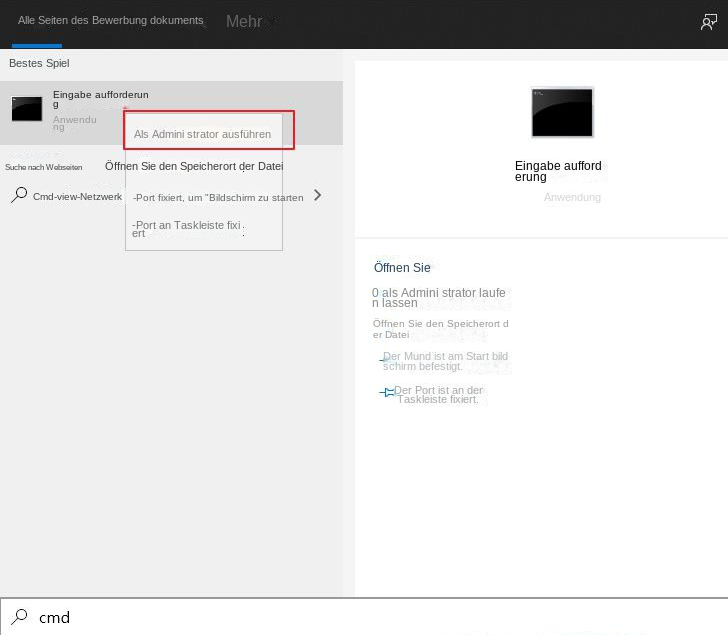Click the 'Cmd-view-Netzwerk' web search suggestion
Screen dimensions: 728x635
[77, 197]
